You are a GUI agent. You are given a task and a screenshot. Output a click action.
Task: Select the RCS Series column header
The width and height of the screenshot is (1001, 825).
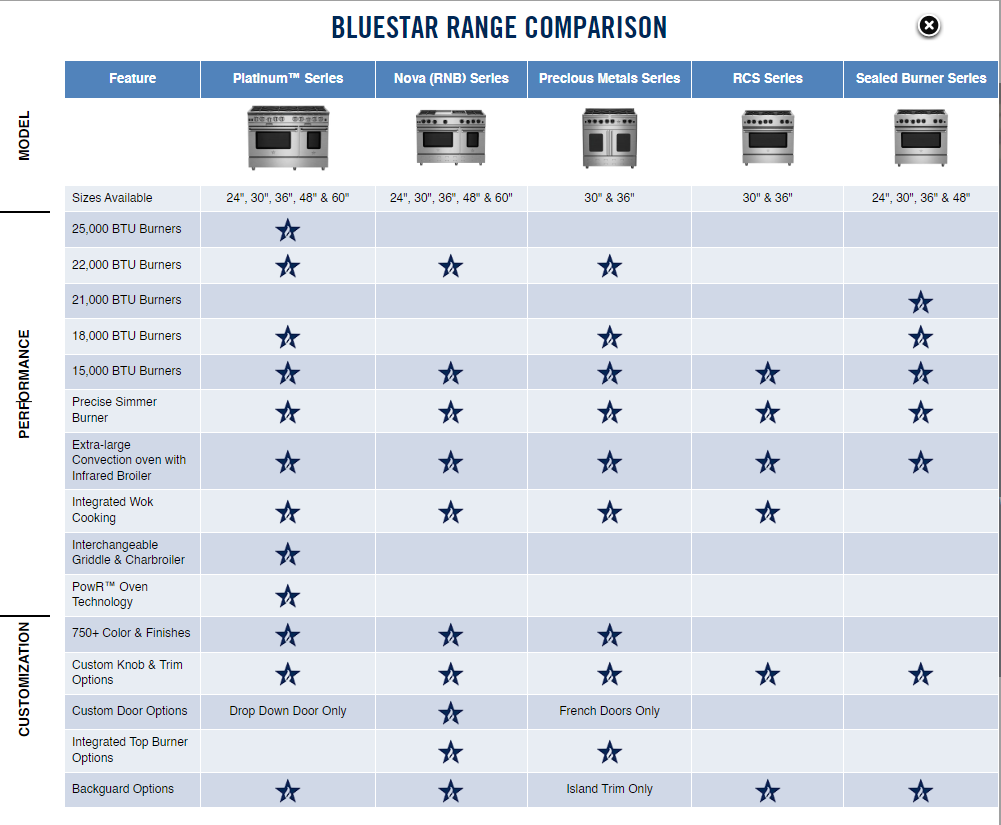[x=767, y=79]
